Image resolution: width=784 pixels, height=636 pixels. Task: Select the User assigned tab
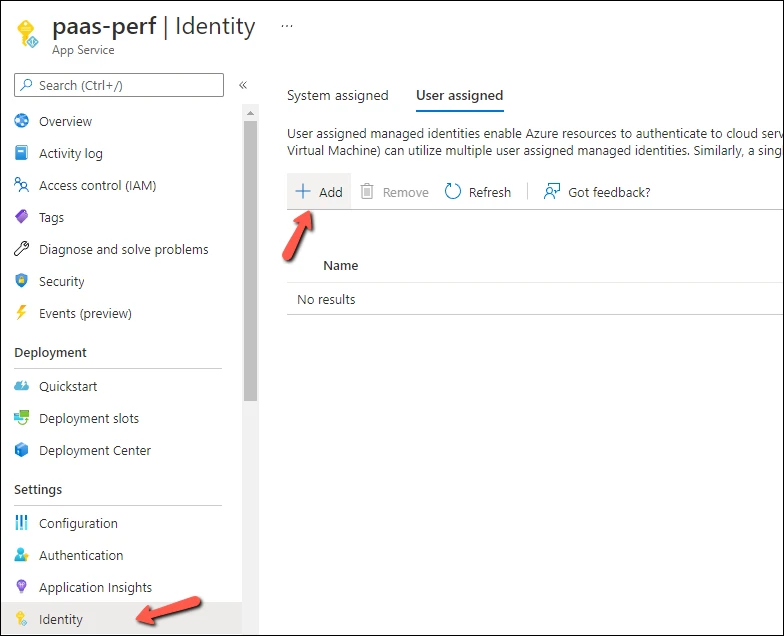pos(460,96)
